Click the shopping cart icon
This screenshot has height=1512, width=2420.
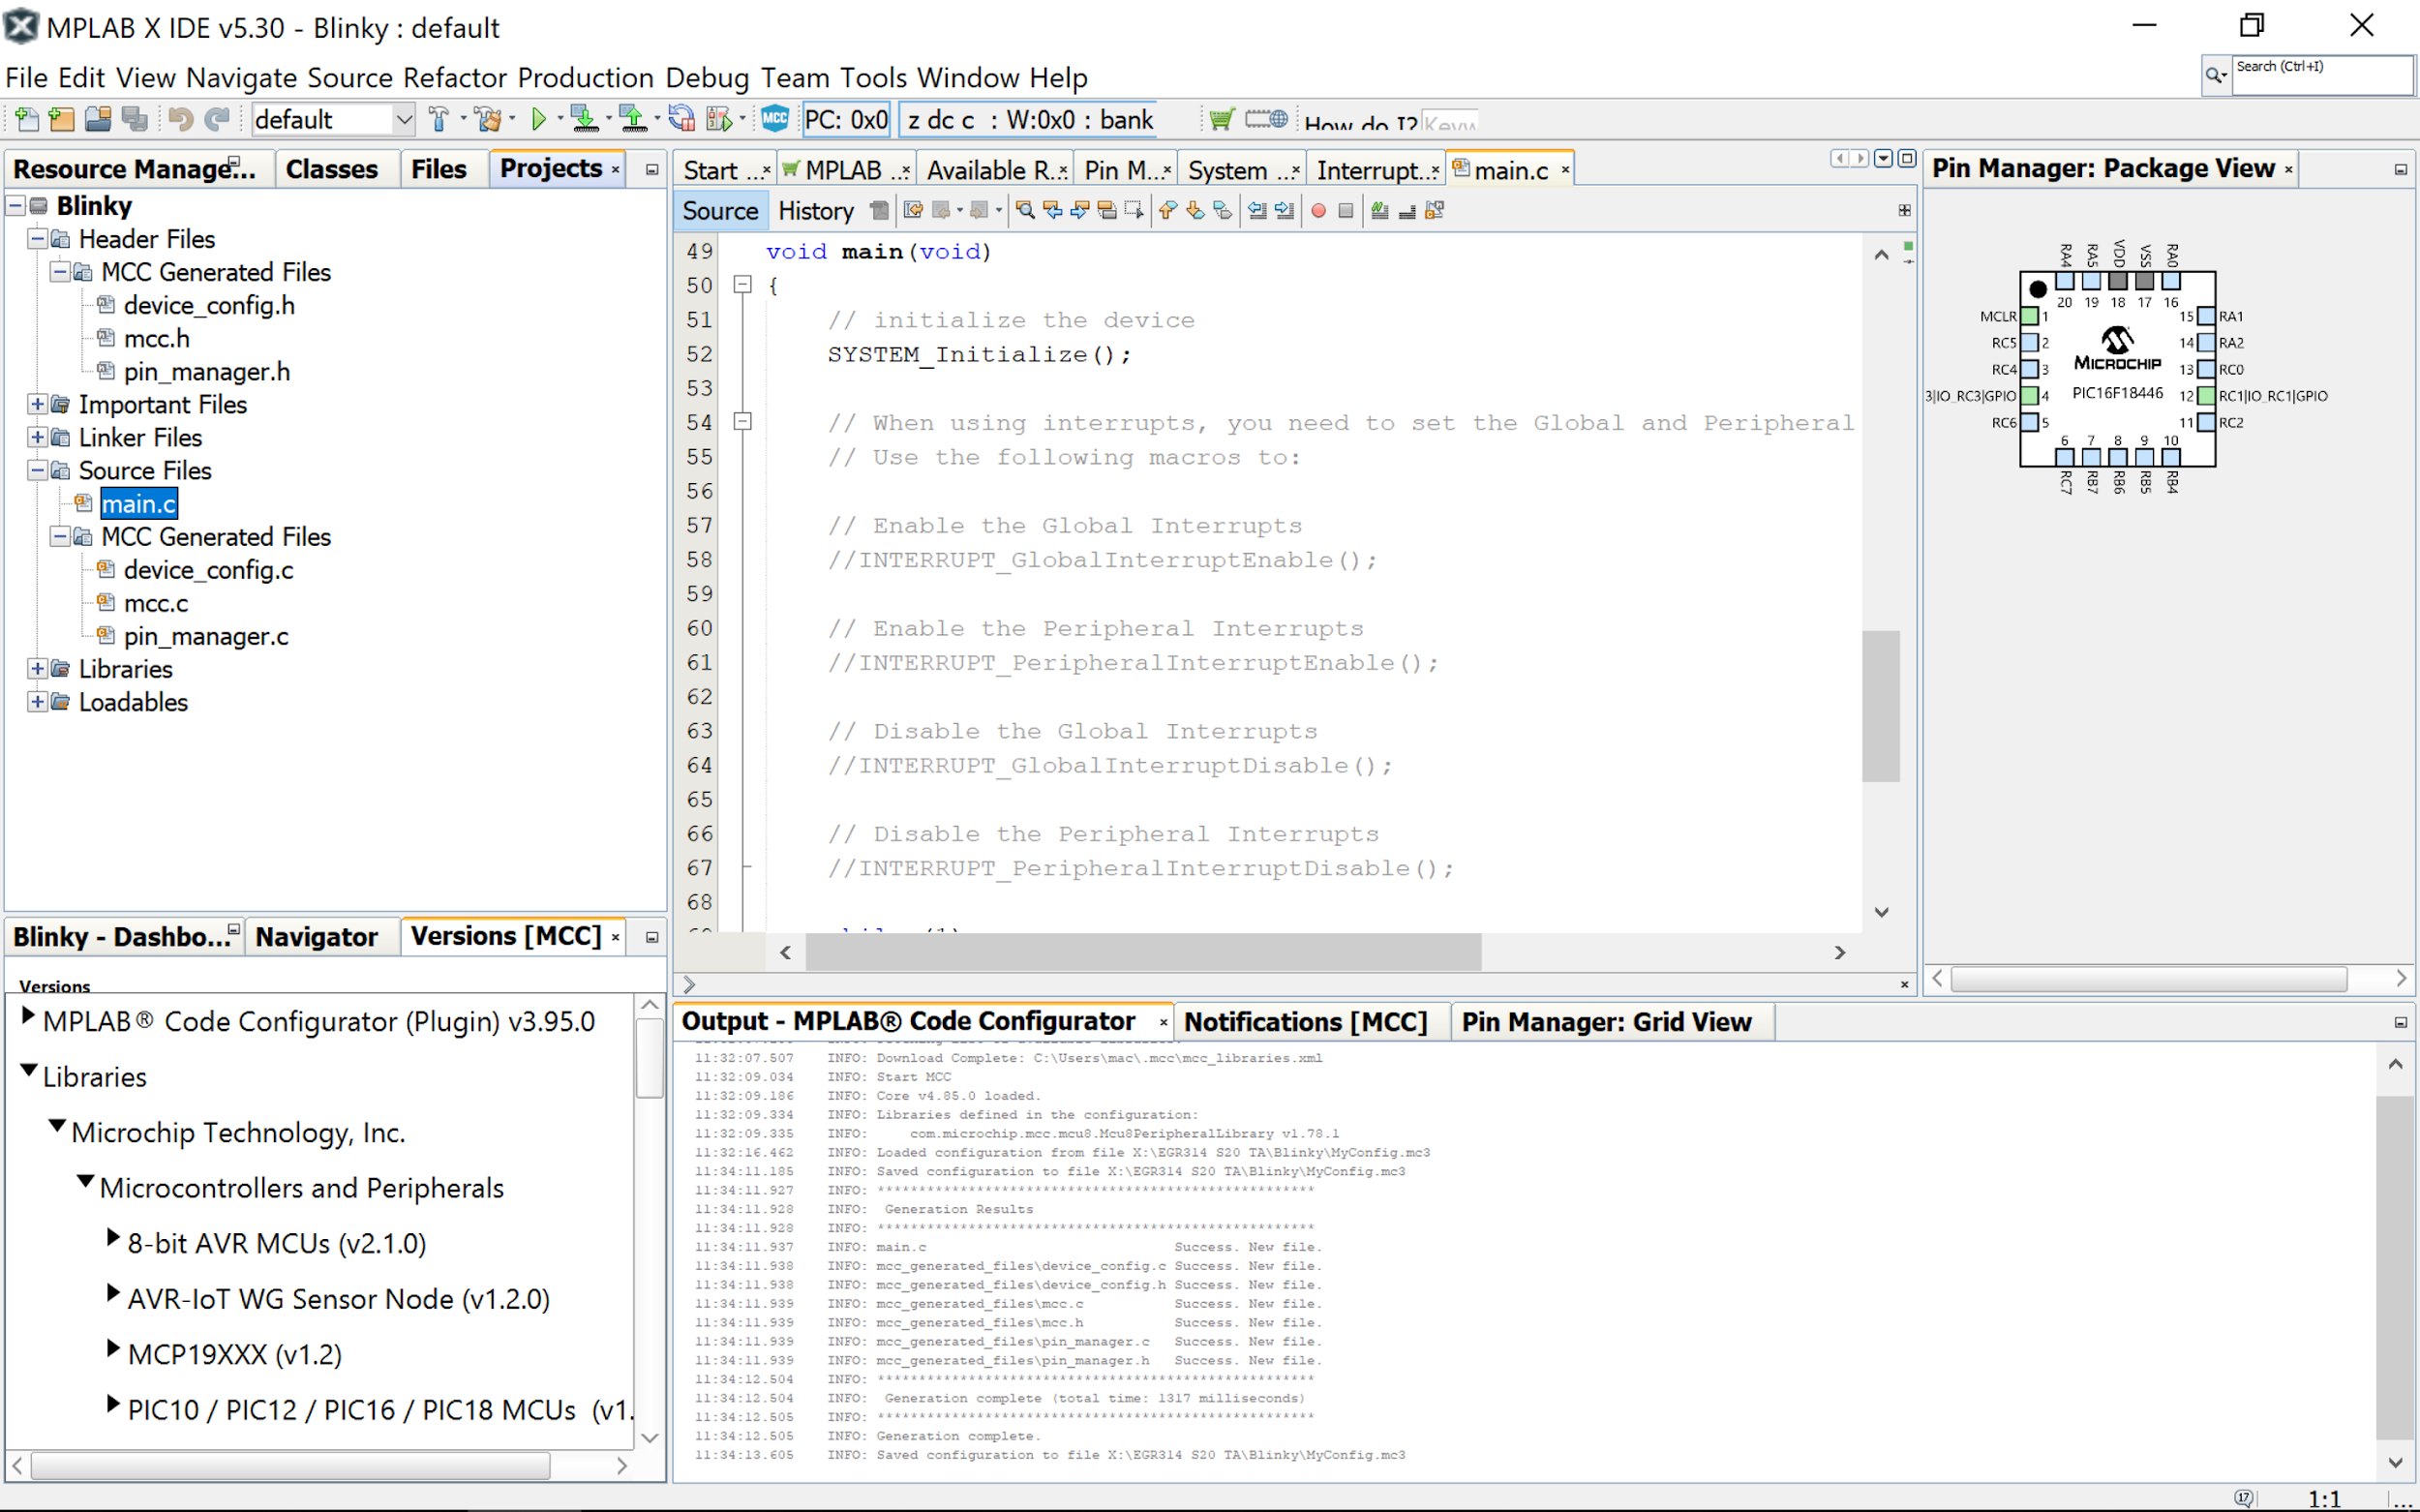1221,120
